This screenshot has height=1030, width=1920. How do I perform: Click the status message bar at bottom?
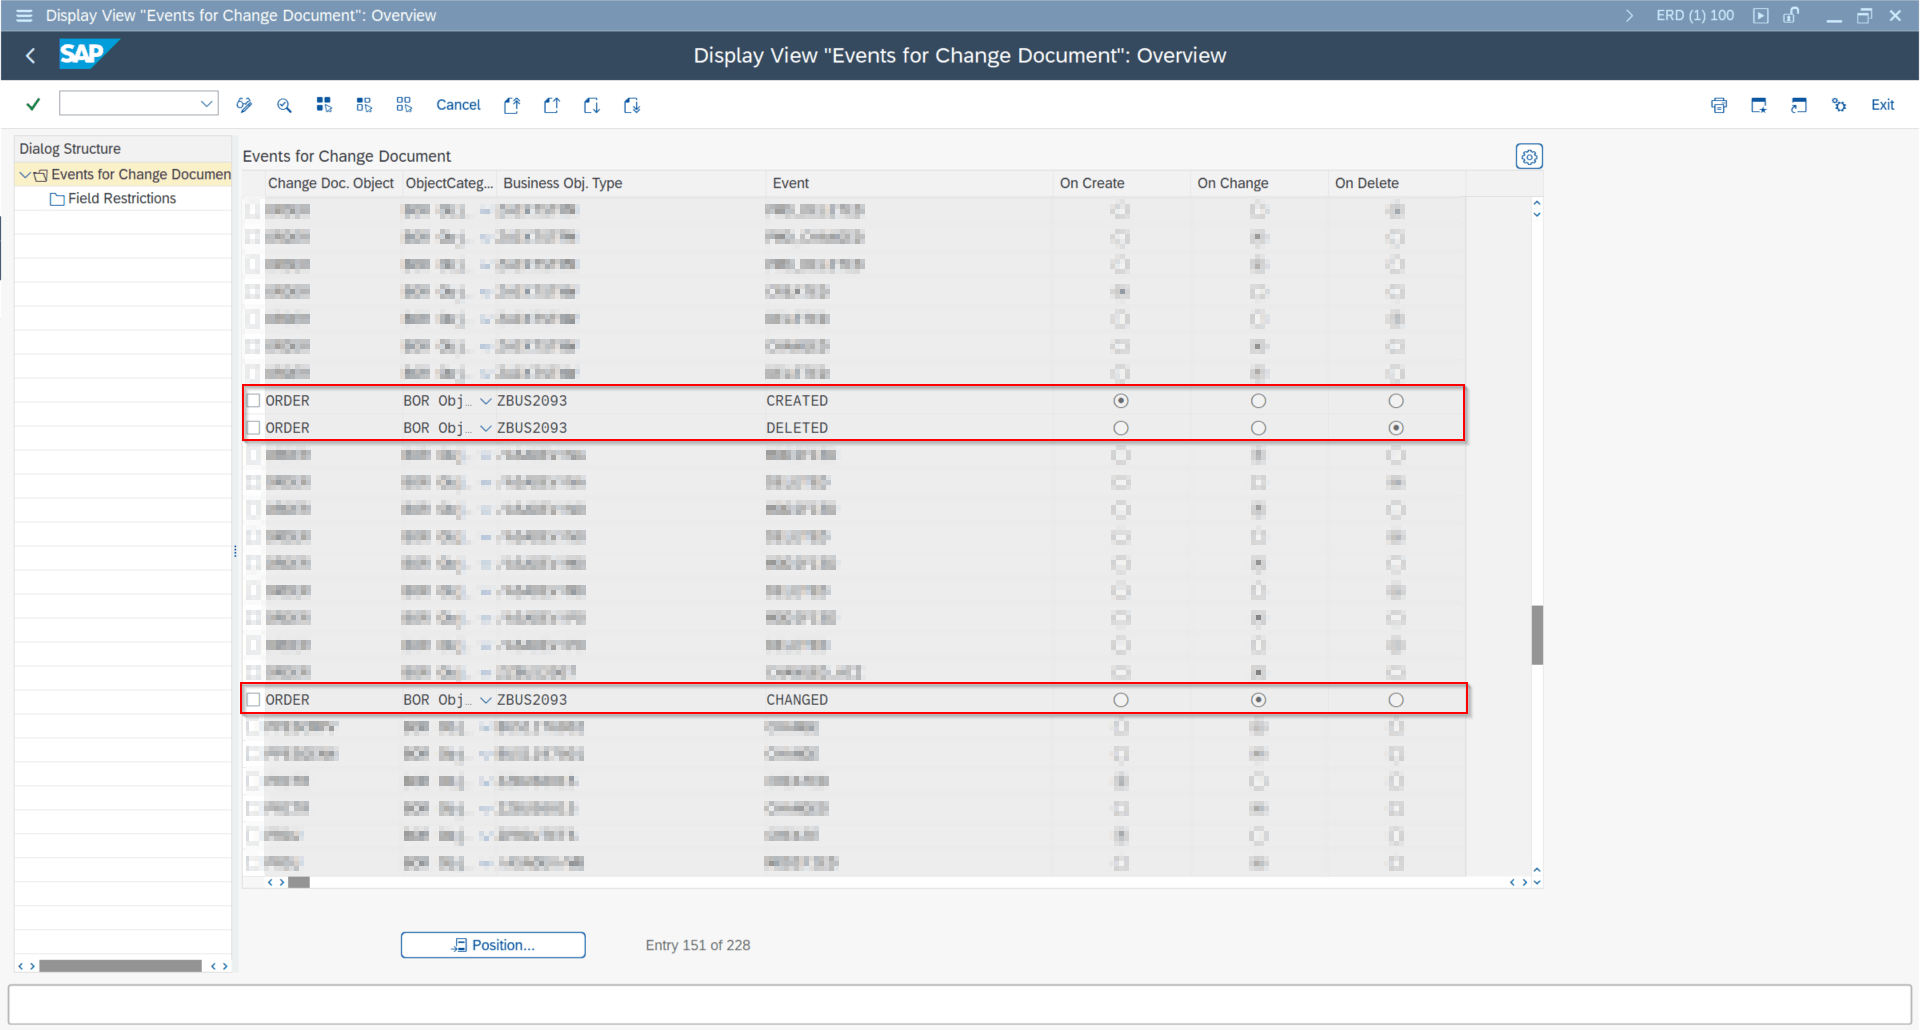pos(959,1004)
